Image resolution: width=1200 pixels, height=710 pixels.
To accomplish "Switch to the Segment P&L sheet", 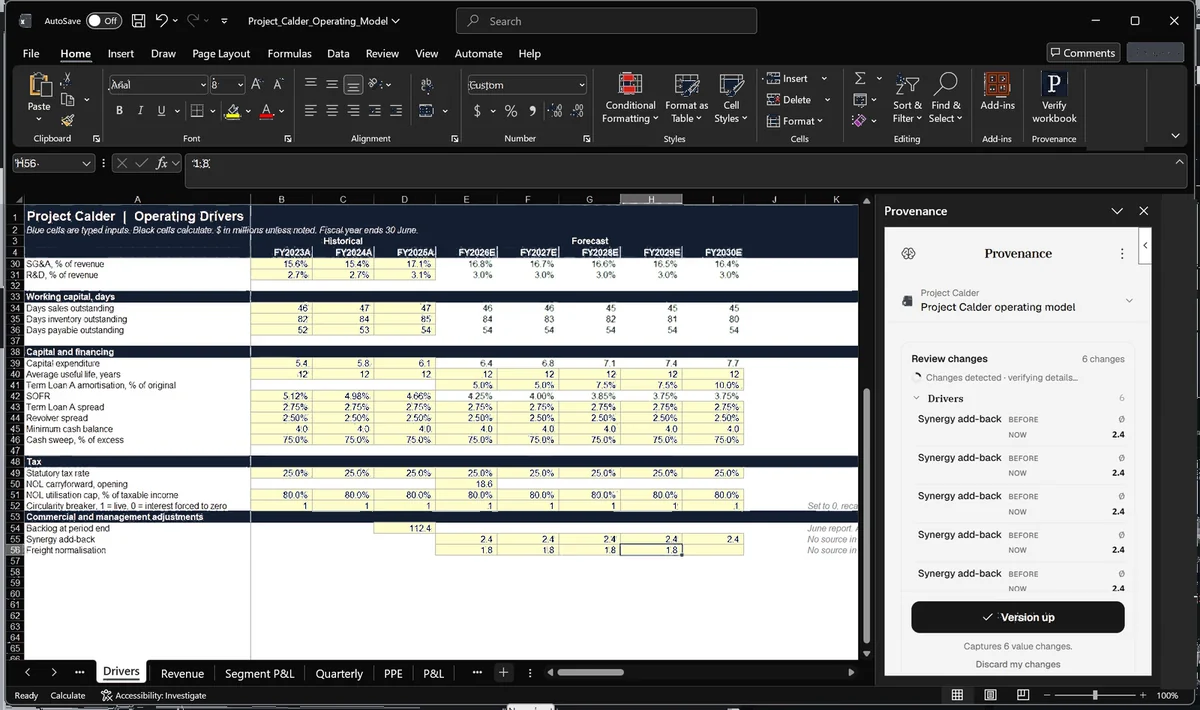I will (x=259, y=673).
